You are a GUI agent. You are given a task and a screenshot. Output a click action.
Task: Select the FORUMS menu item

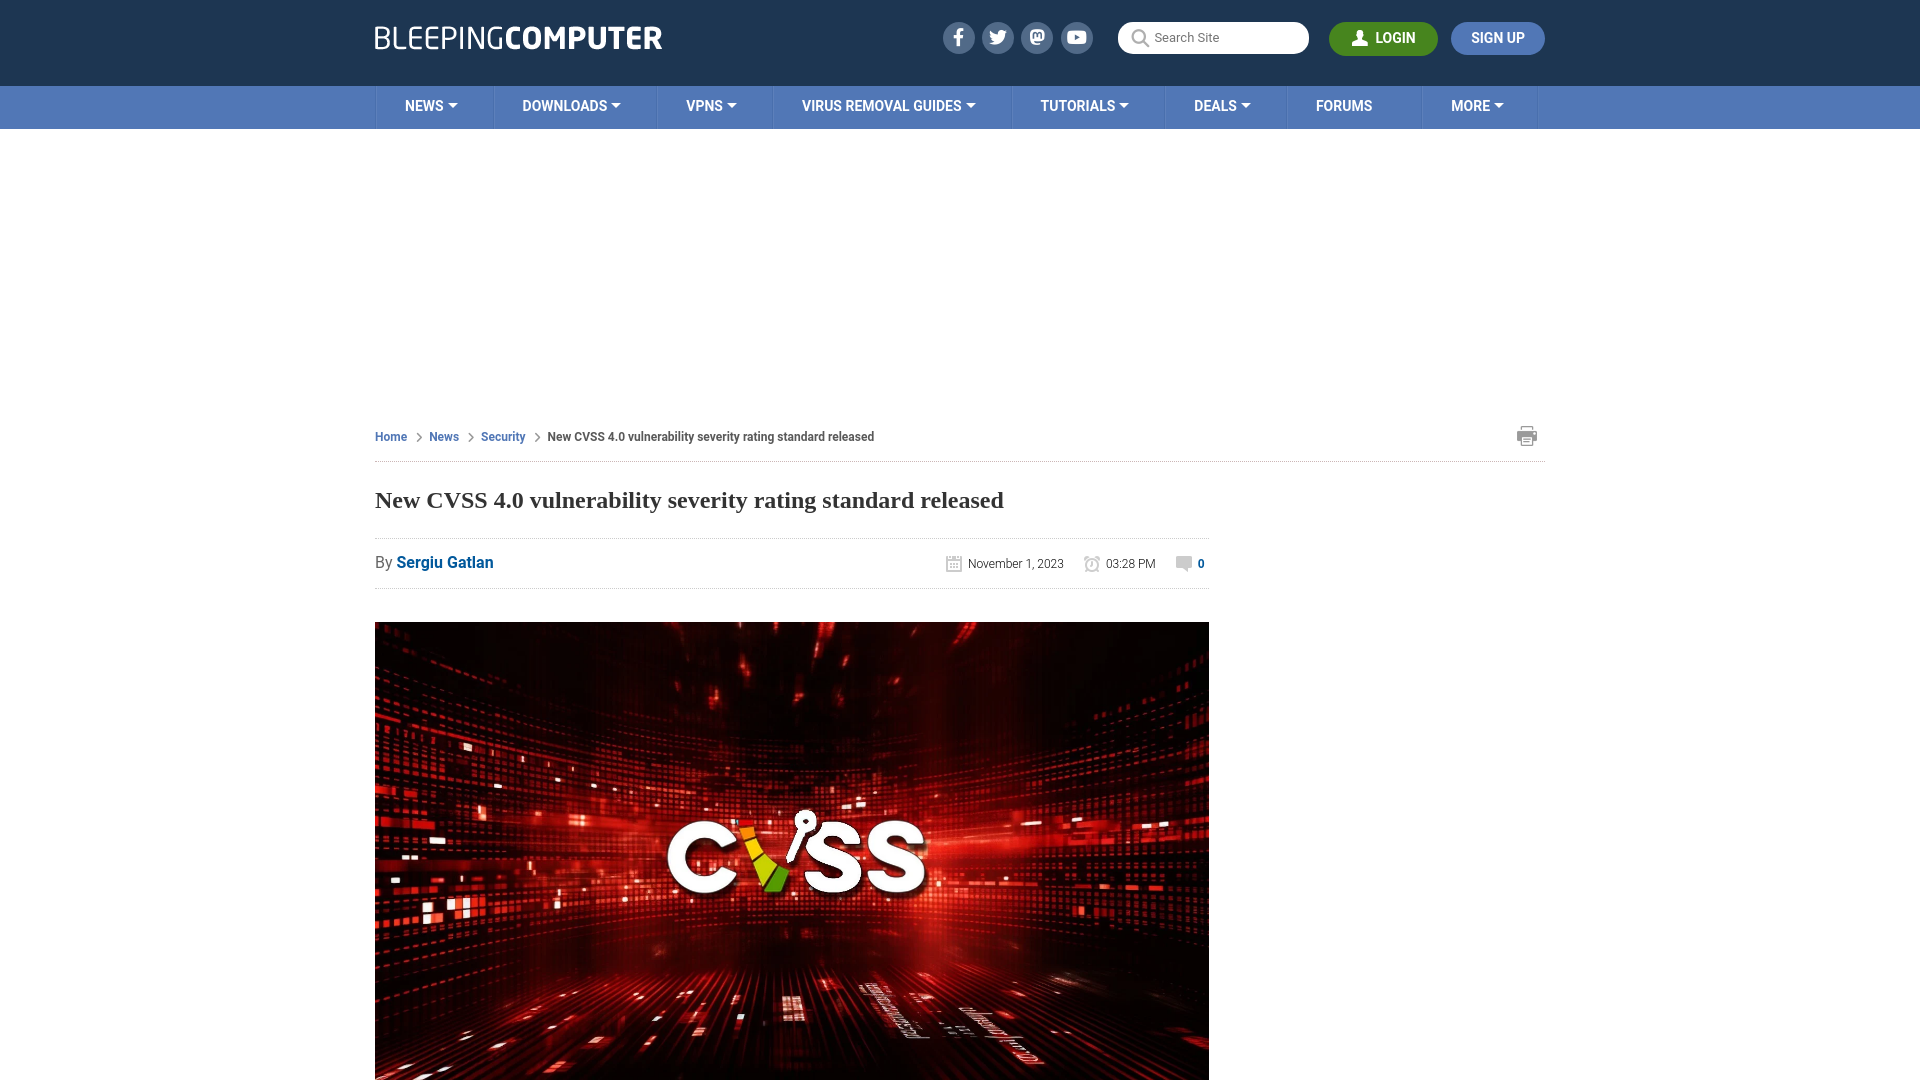tap(1344, 107)
